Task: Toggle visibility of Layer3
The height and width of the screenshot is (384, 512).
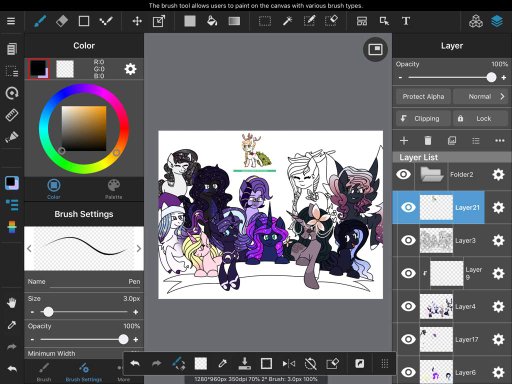Action: coord(408,240)
